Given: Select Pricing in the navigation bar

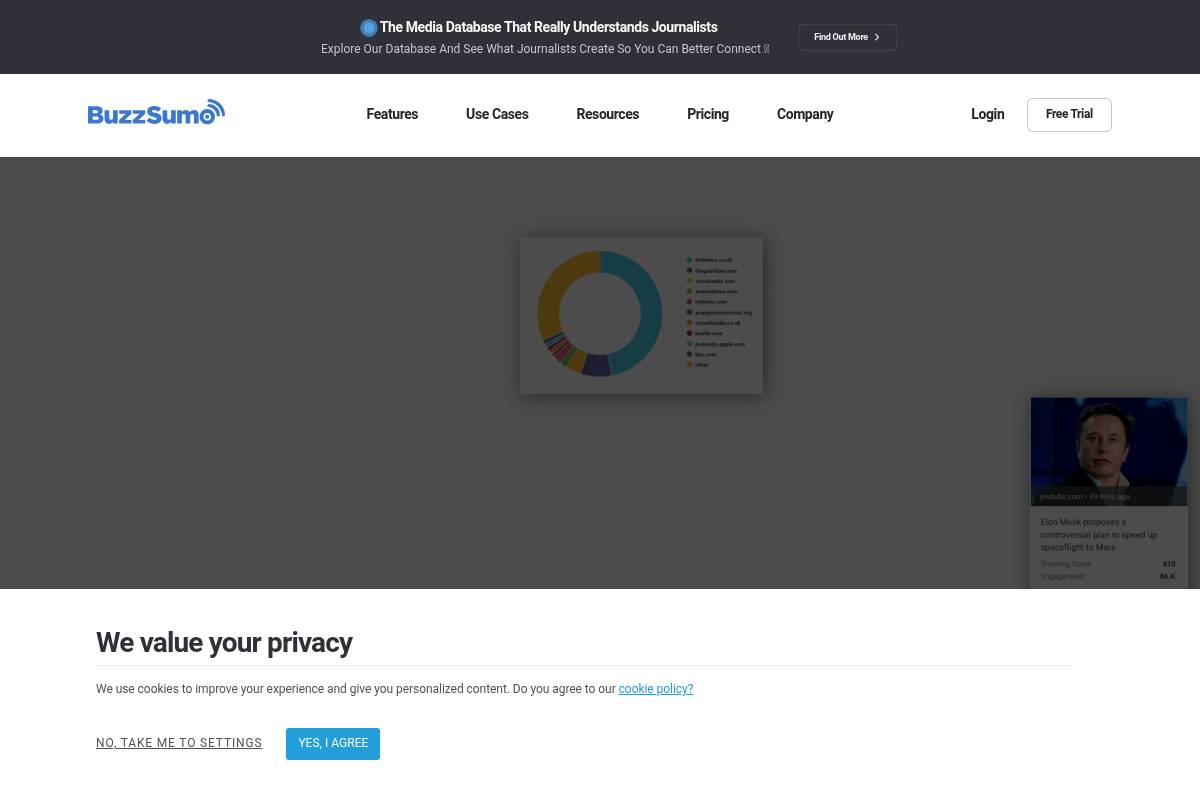Looking at the screenshot, I should coord(708,114).
